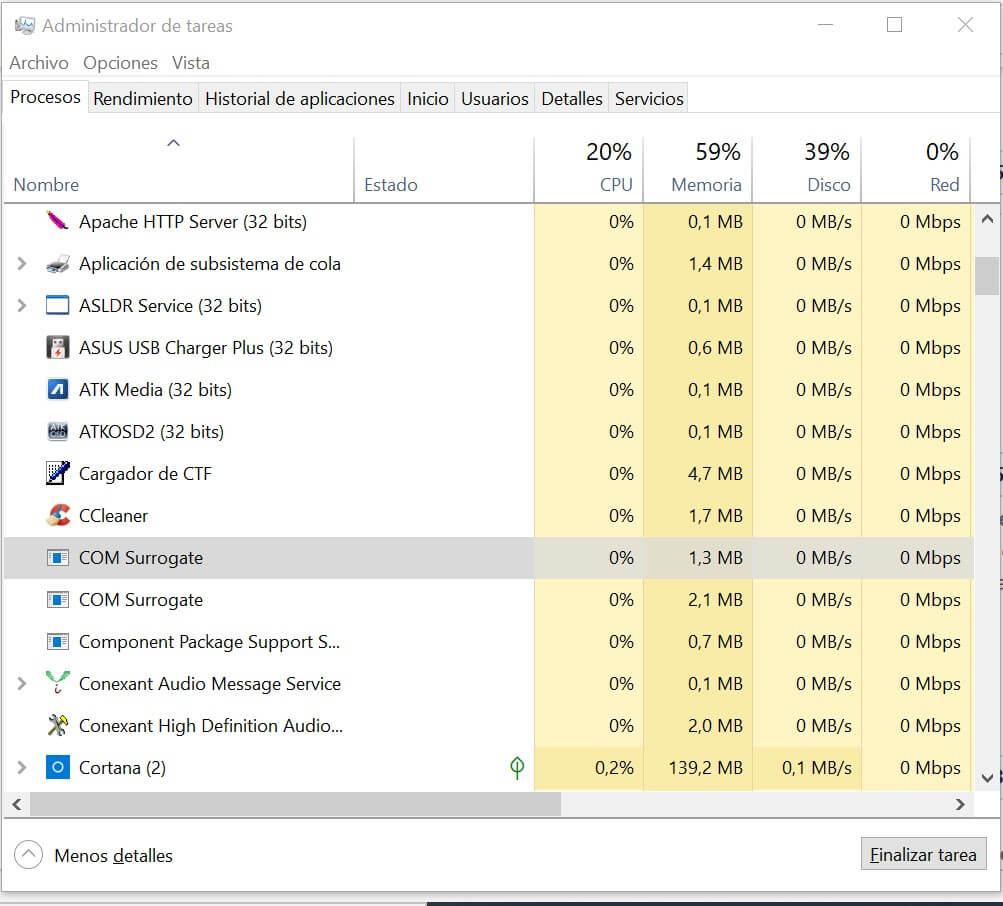Image resolution: width=1003 pixels, height=906 pixels.
Task: Click the Finalizar tarea button
Action: point(923,854)
